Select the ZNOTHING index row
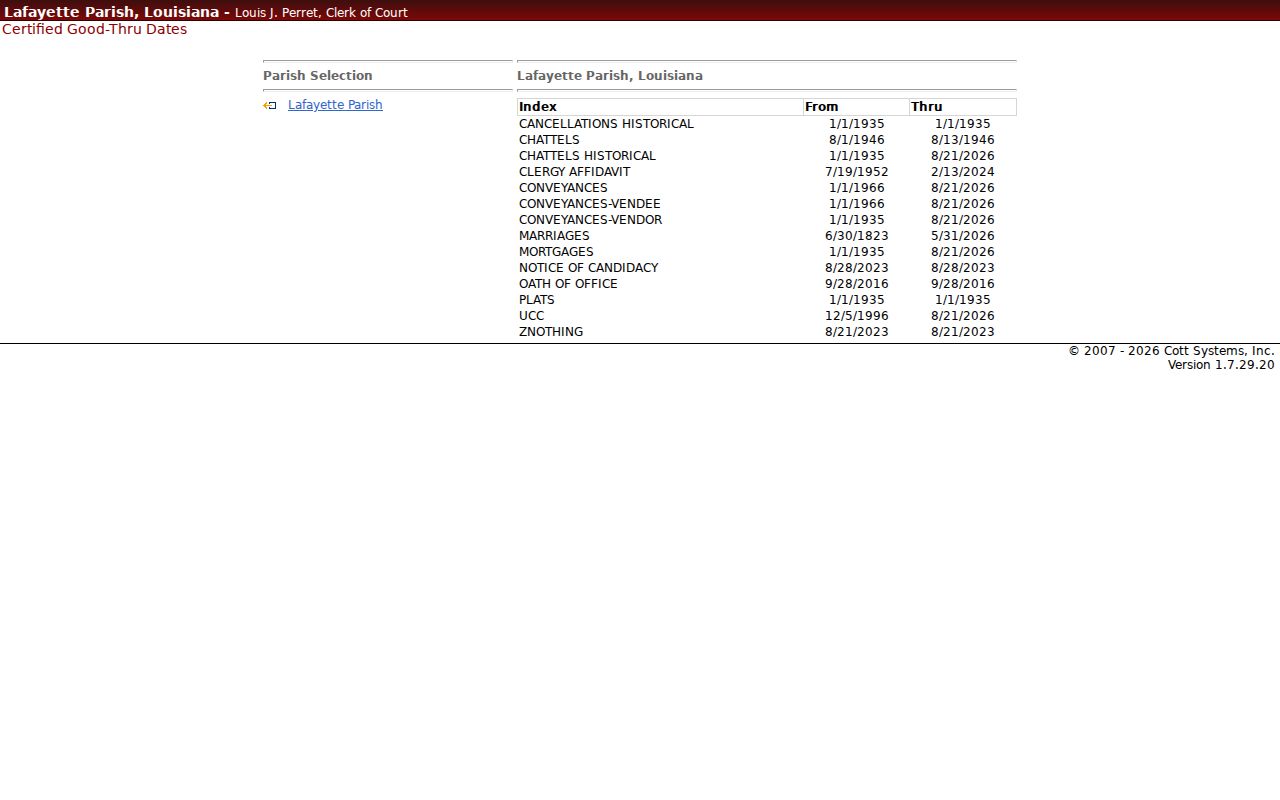This screenshot has height=800, width=1280. pyautogui.click(x=767, y=332)
